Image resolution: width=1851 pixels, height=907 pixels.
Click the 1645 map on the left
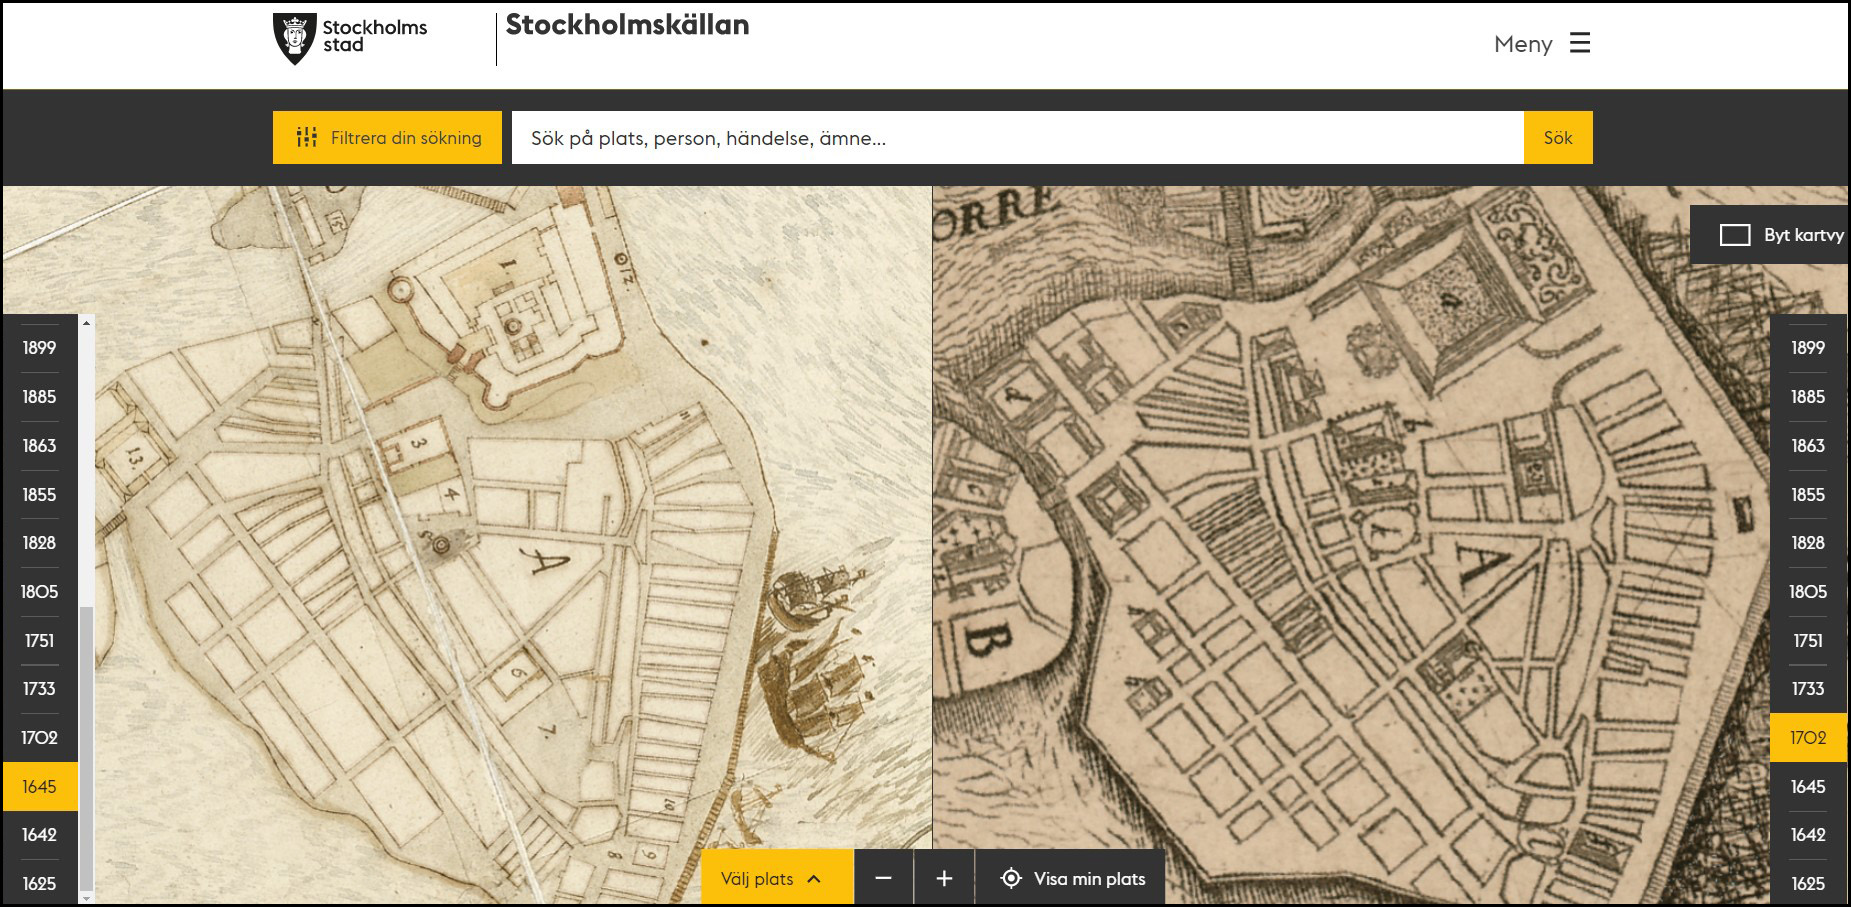pyautogui.click(x=467, y=545)
